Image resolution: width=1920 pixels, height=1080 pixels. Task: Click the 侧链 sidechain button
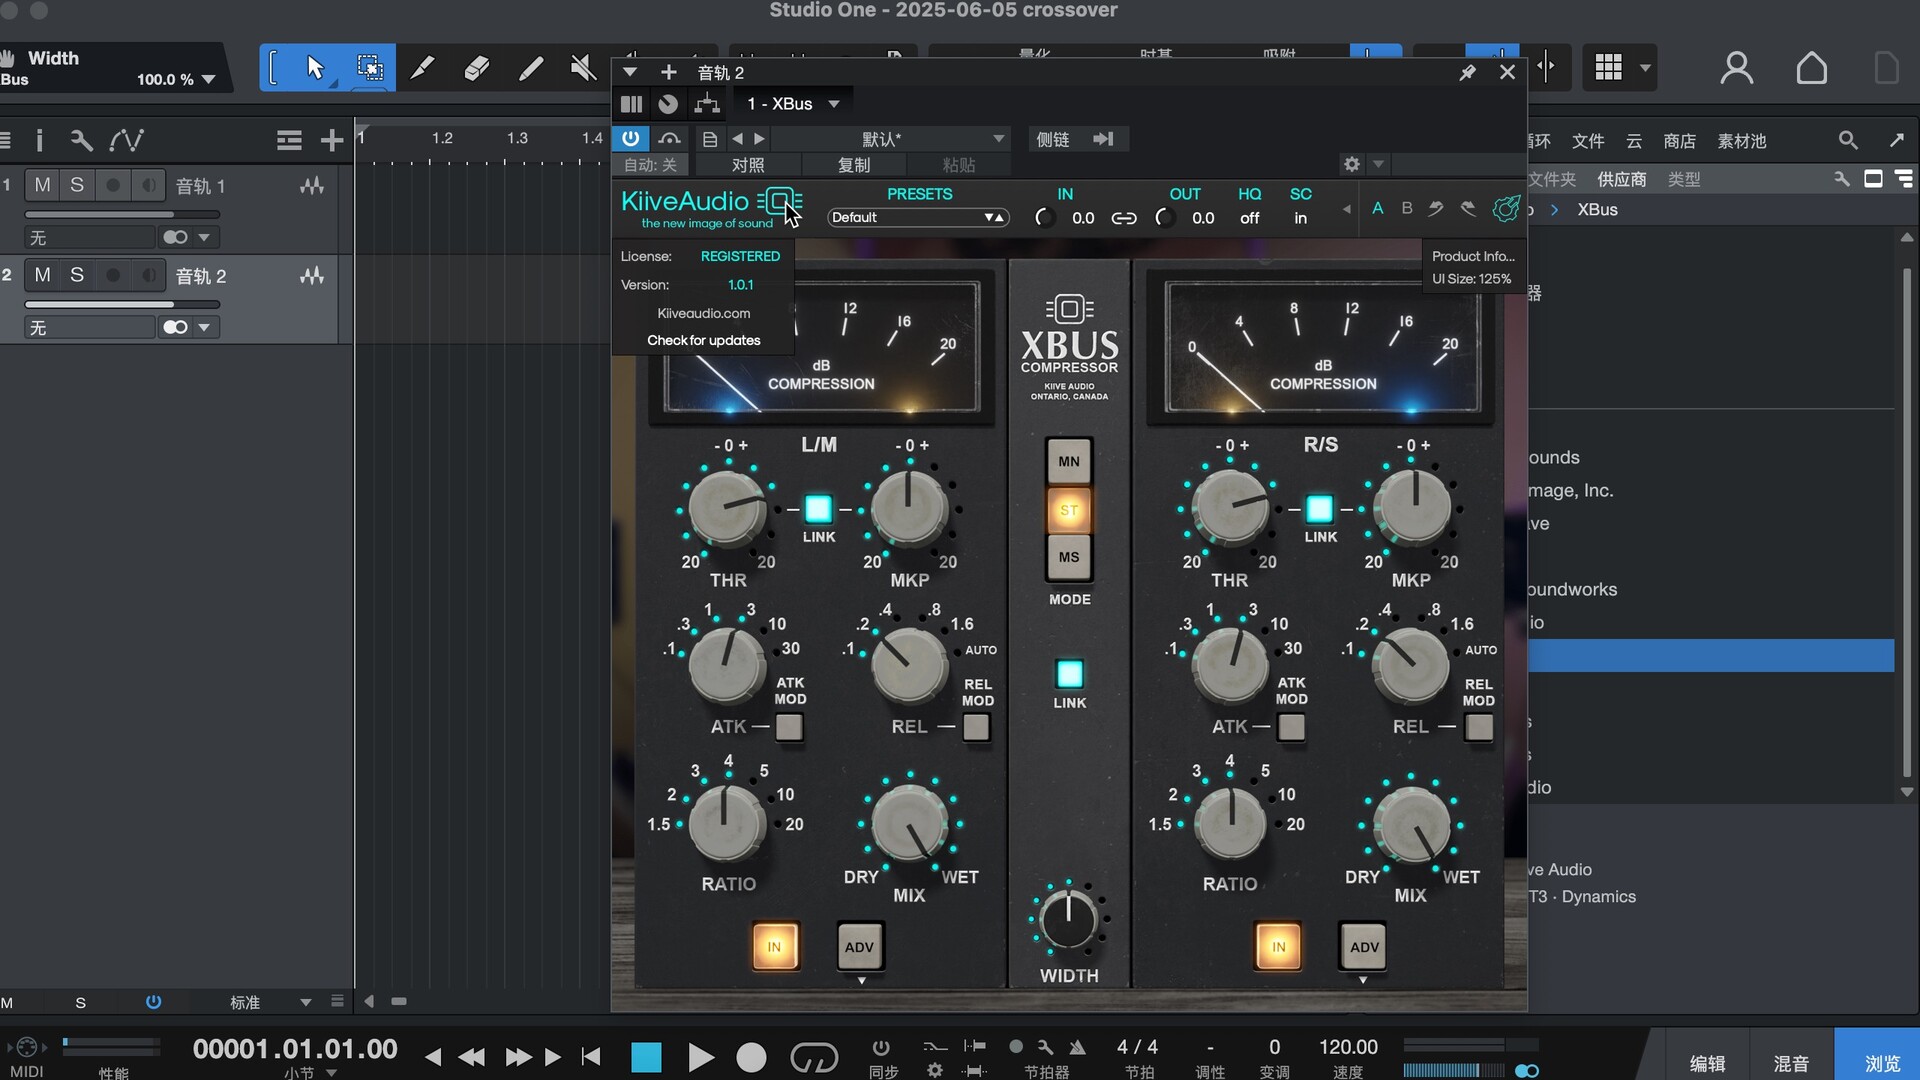[x=1053, y=139]
